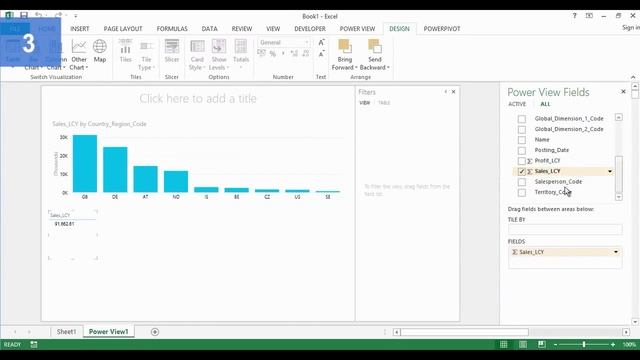
Task: Check the Global_Dimension_2_Code field
Action: [x=522, y=129]
